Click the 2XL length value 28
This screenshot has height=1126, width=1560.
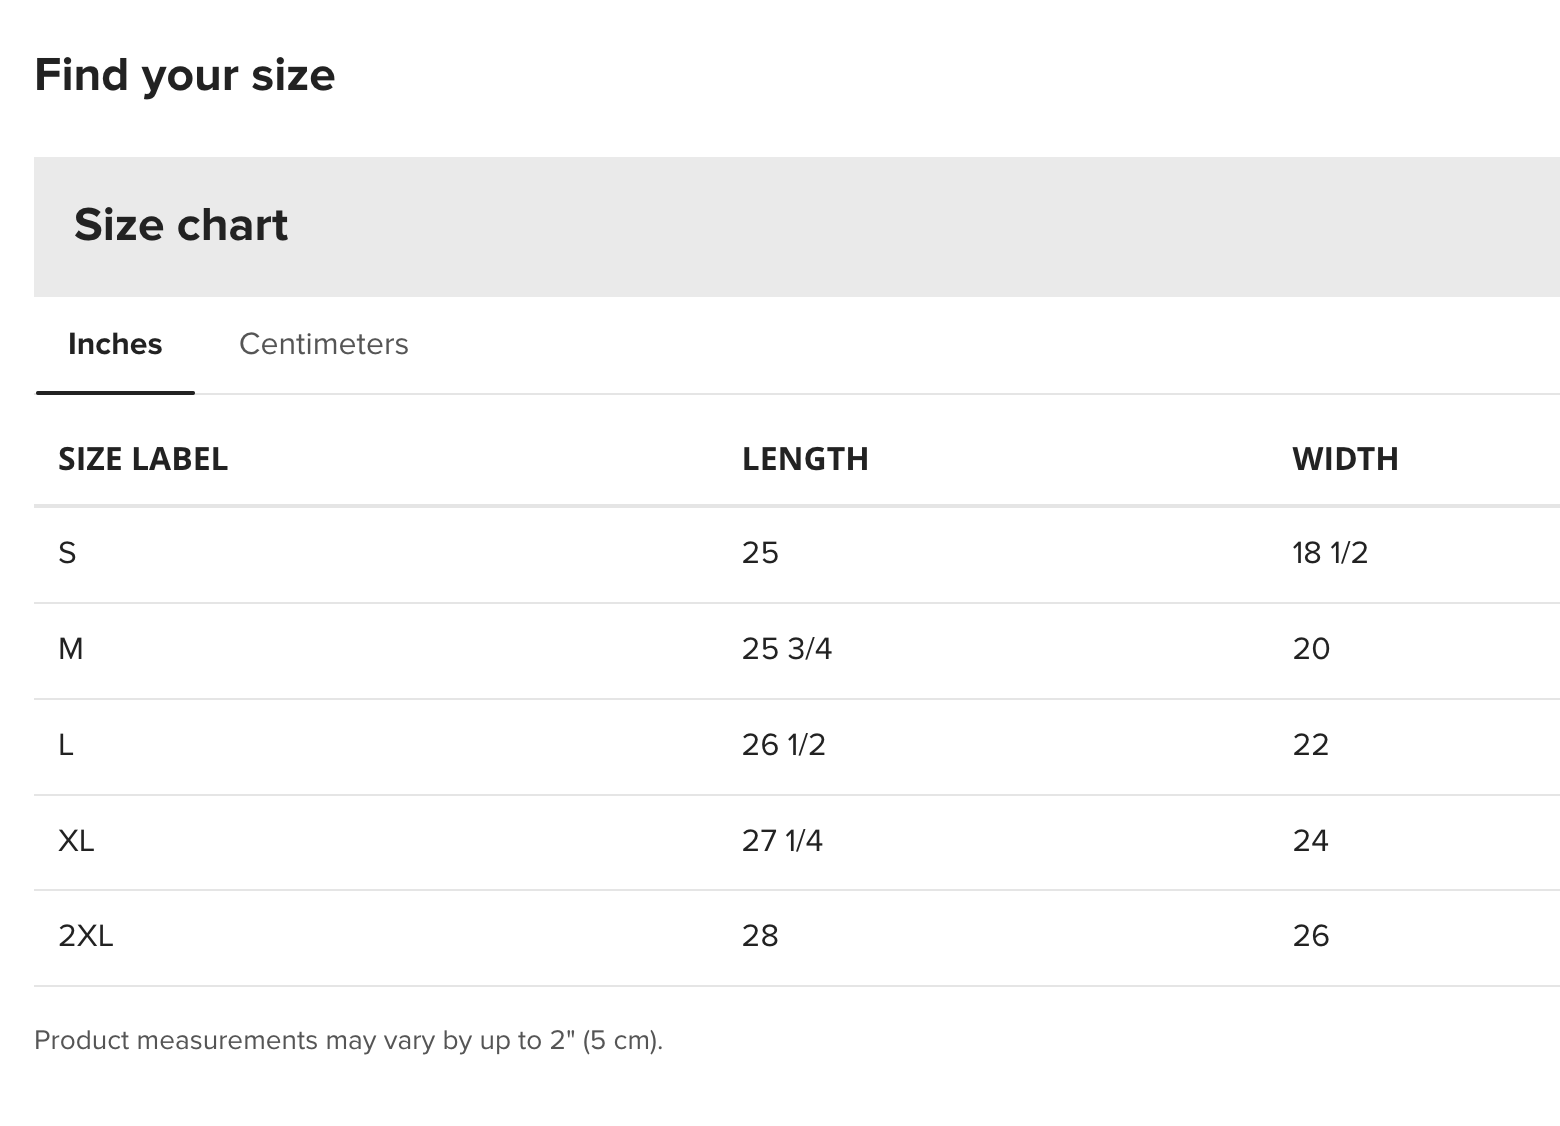coord(760,936)
